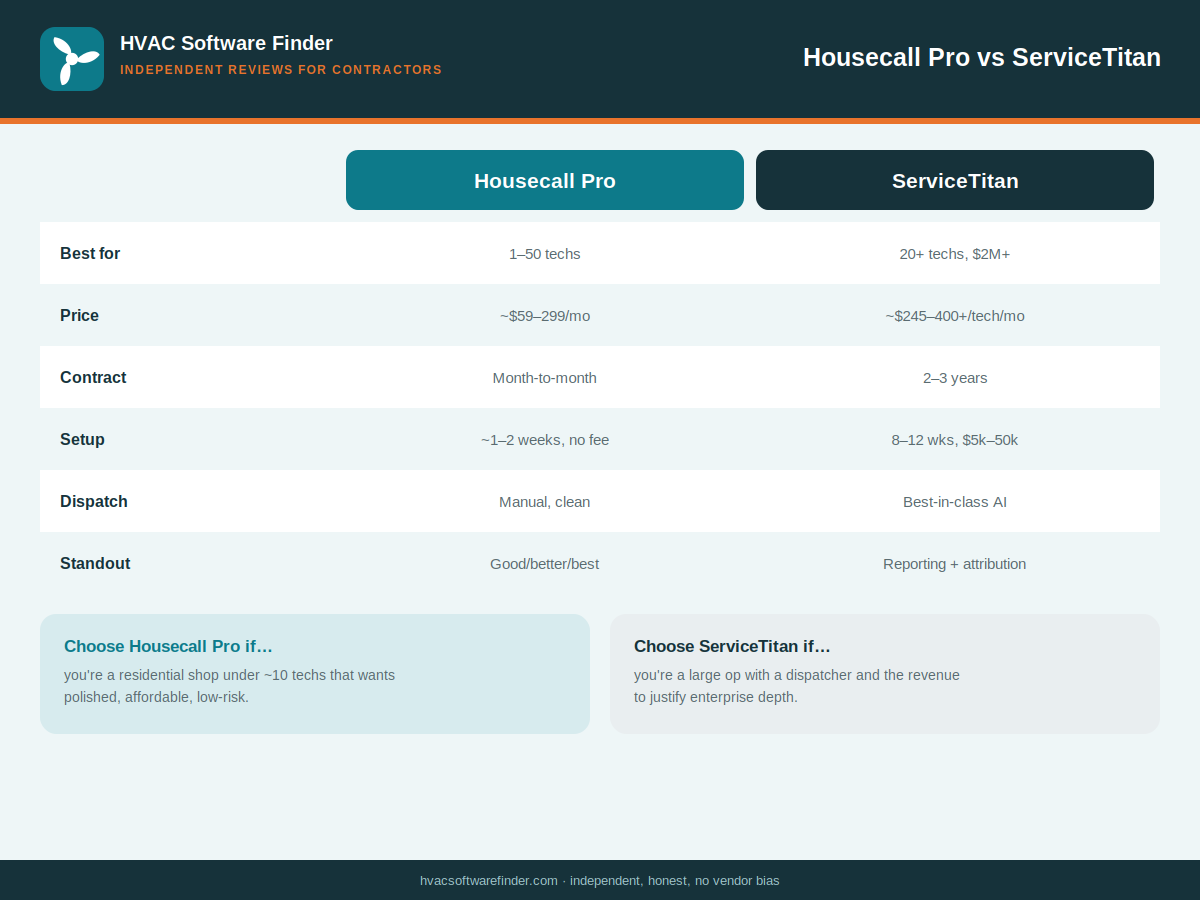The width and height of the screenshot is (1200, 900).
Task: Click the 2–3 years contract cell
Action: coord(955,378)
